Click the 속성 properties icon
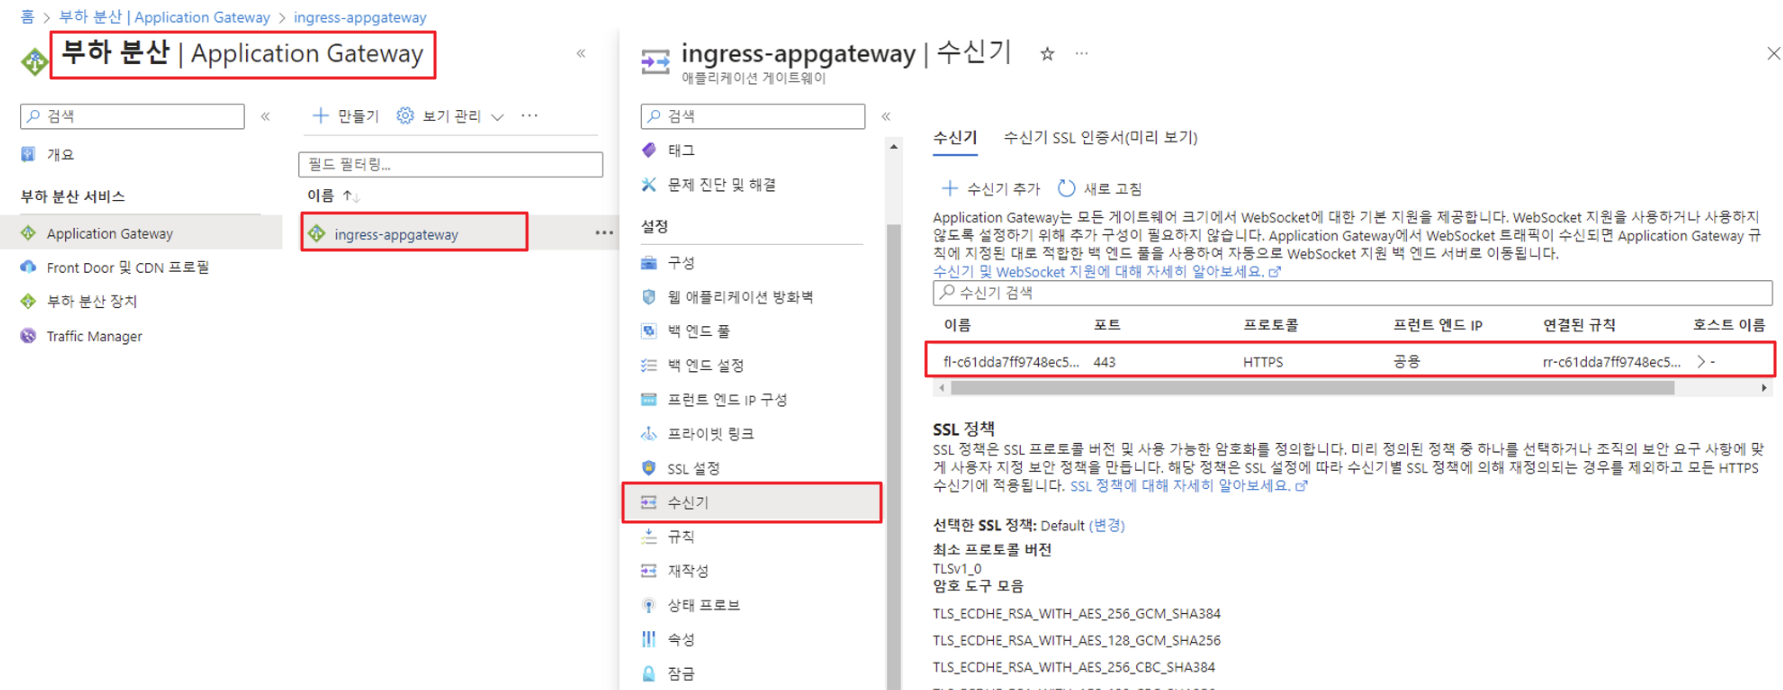 pyautogui.click(x=649, y=639)
